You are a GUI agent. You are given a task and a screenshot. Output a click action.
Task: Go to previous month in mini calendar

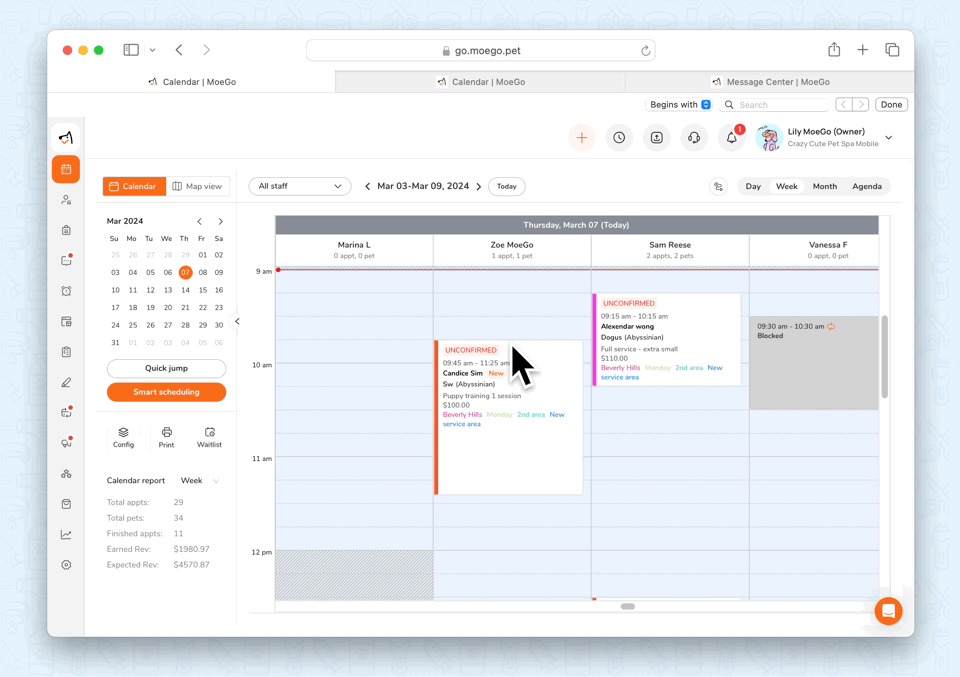[x=199, y=222]
